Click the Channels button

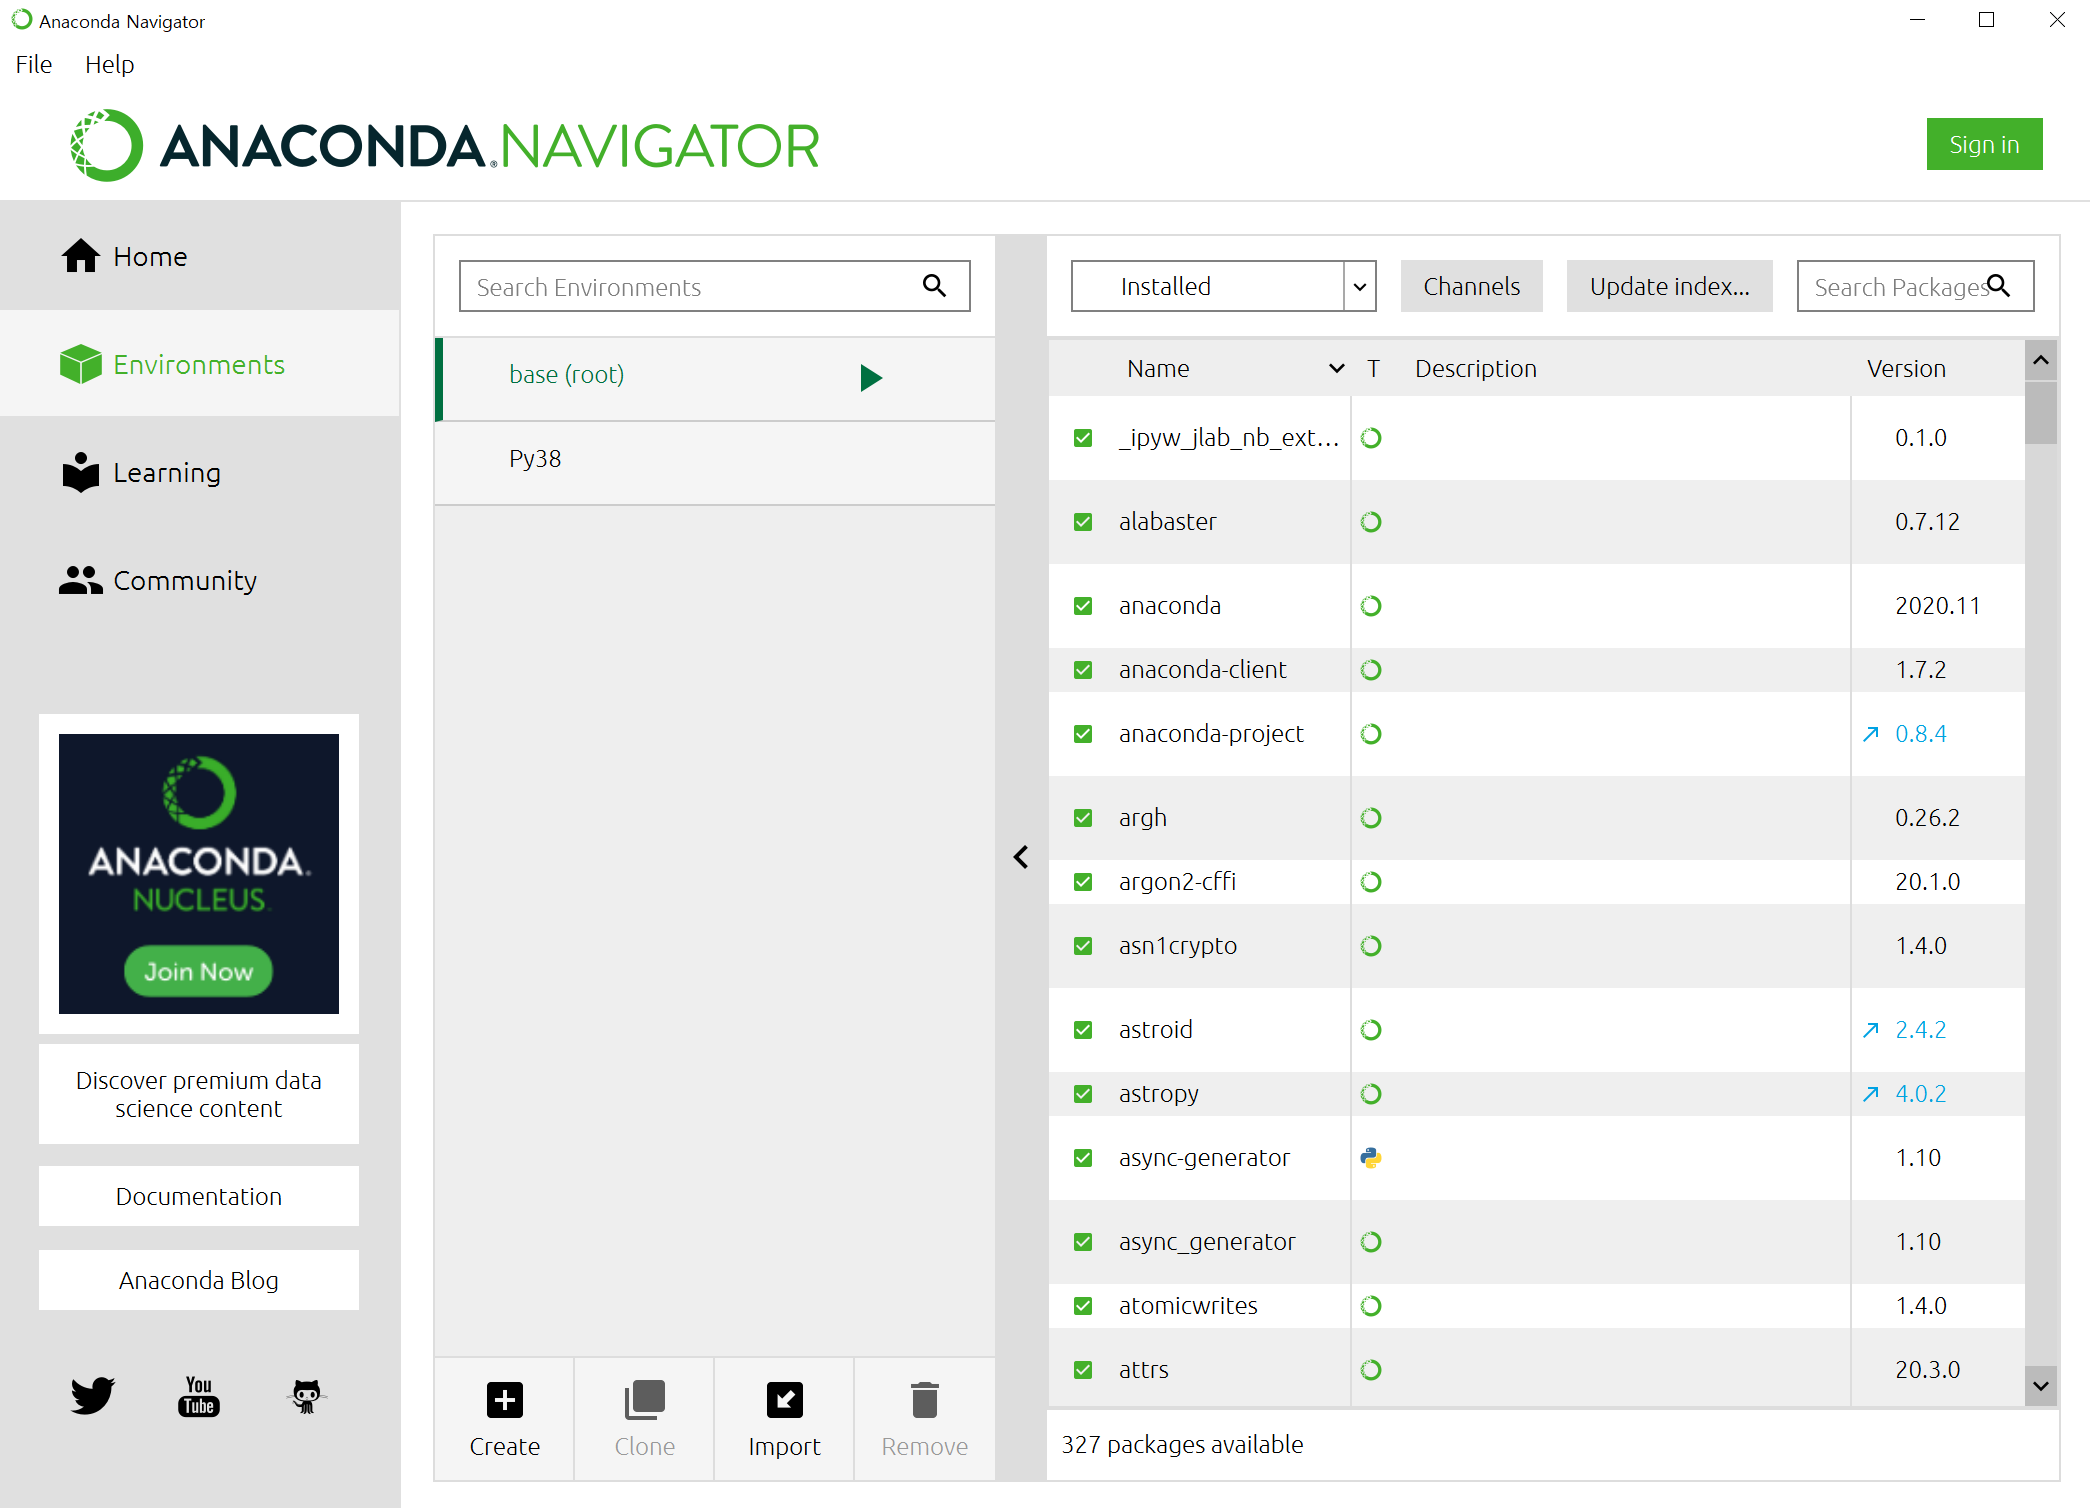pos(1471,286)
